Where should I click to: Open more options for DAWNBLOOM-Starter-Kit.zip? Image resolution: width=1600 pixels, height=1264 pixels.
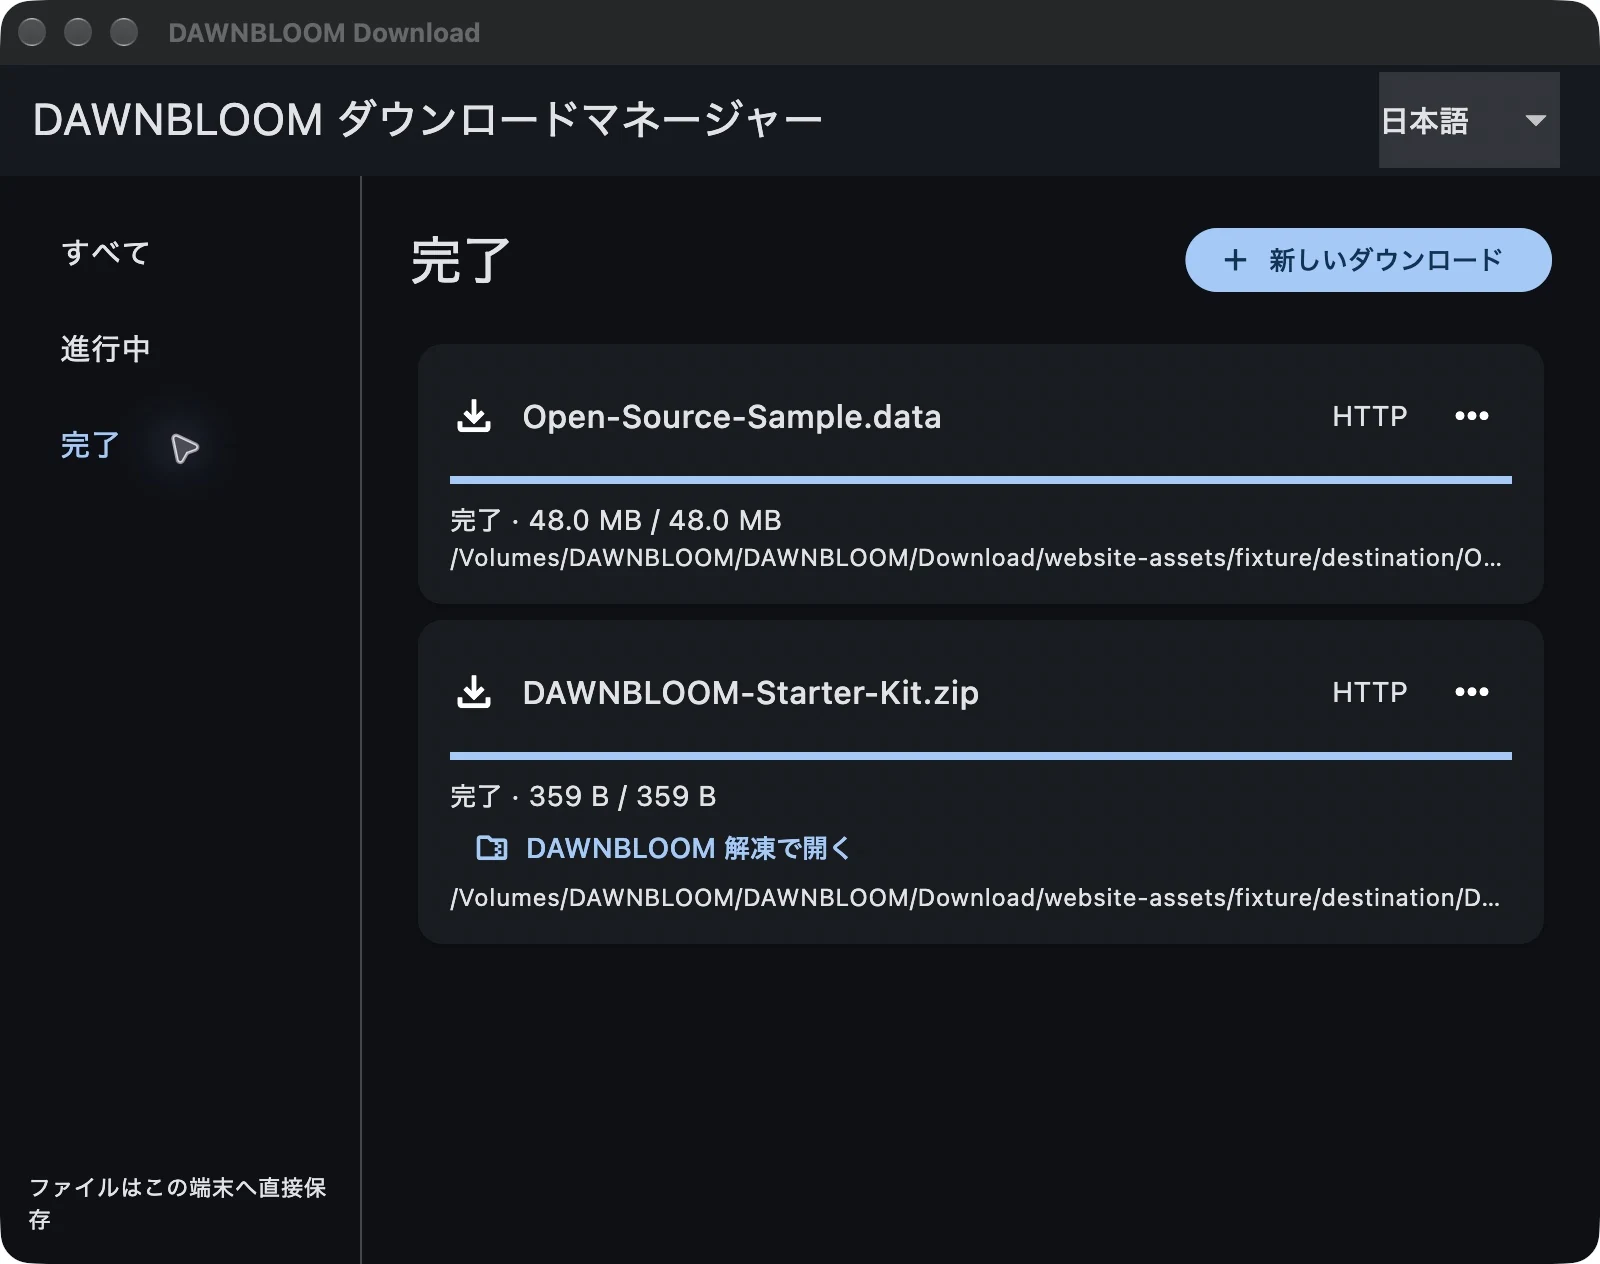(1472, 692)
